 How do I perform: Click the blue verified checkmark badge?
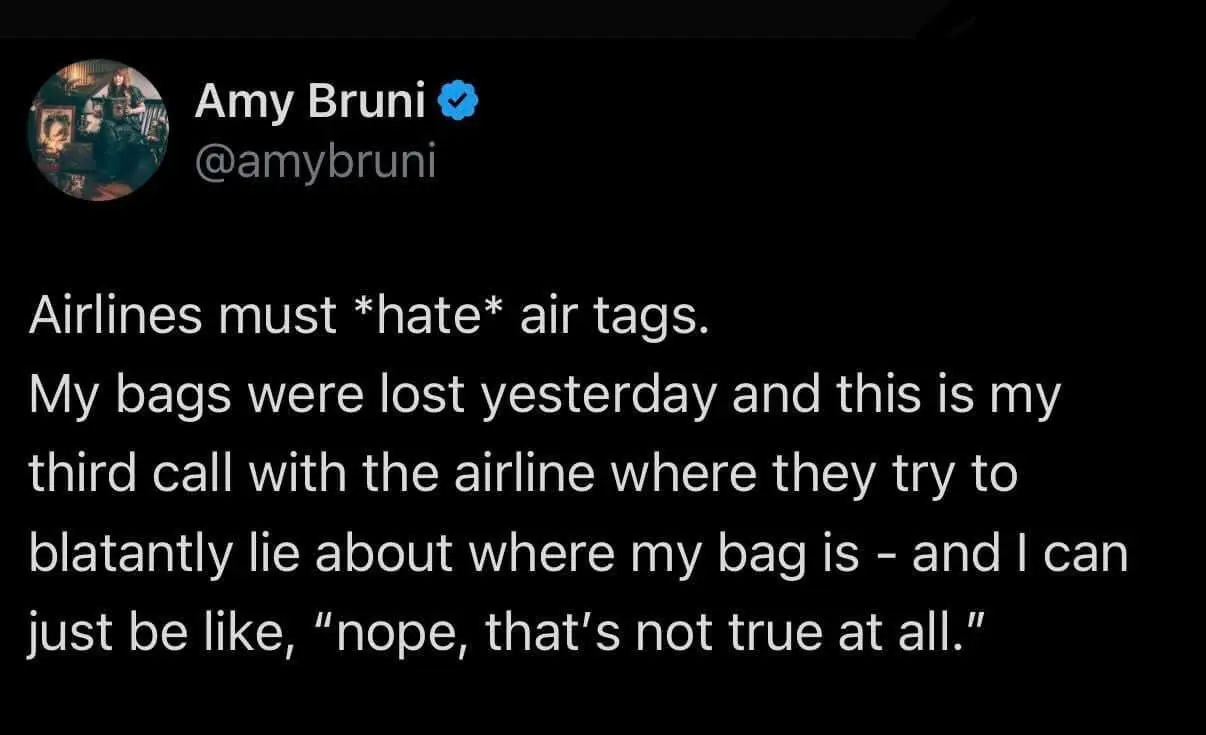click(460, 101)
